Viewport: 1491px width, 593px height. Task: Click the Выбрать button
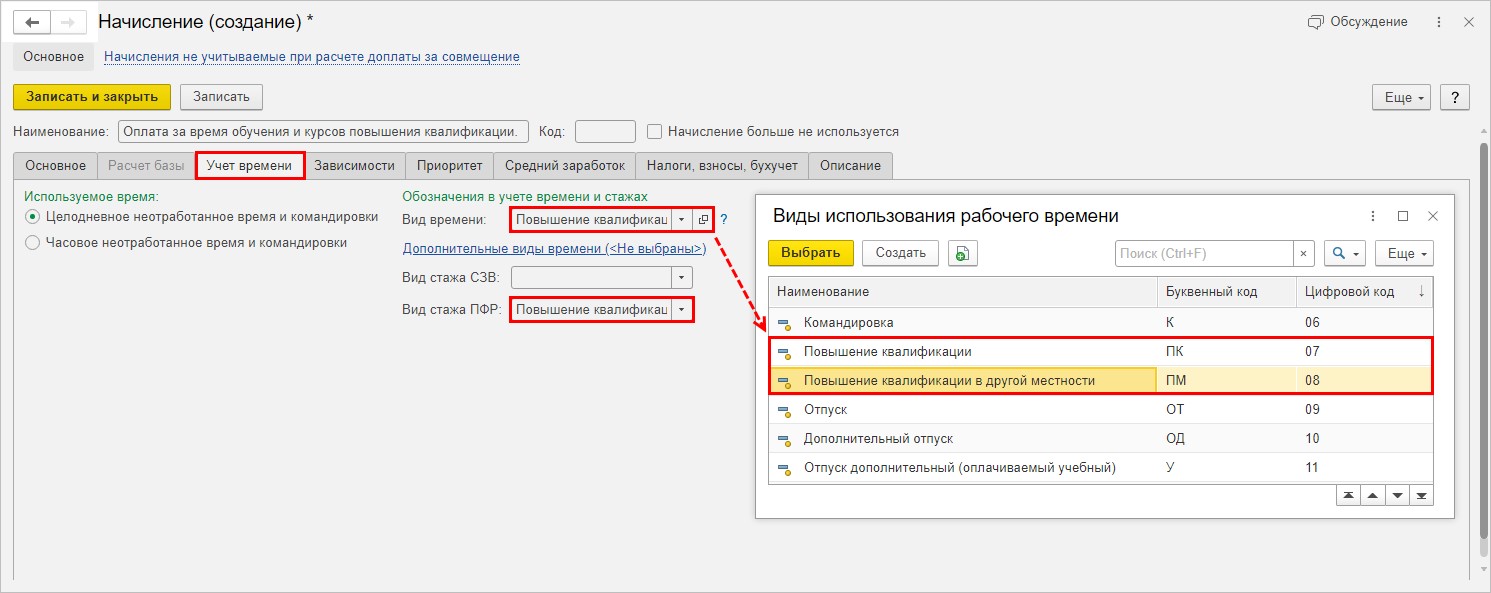point(811,253)
